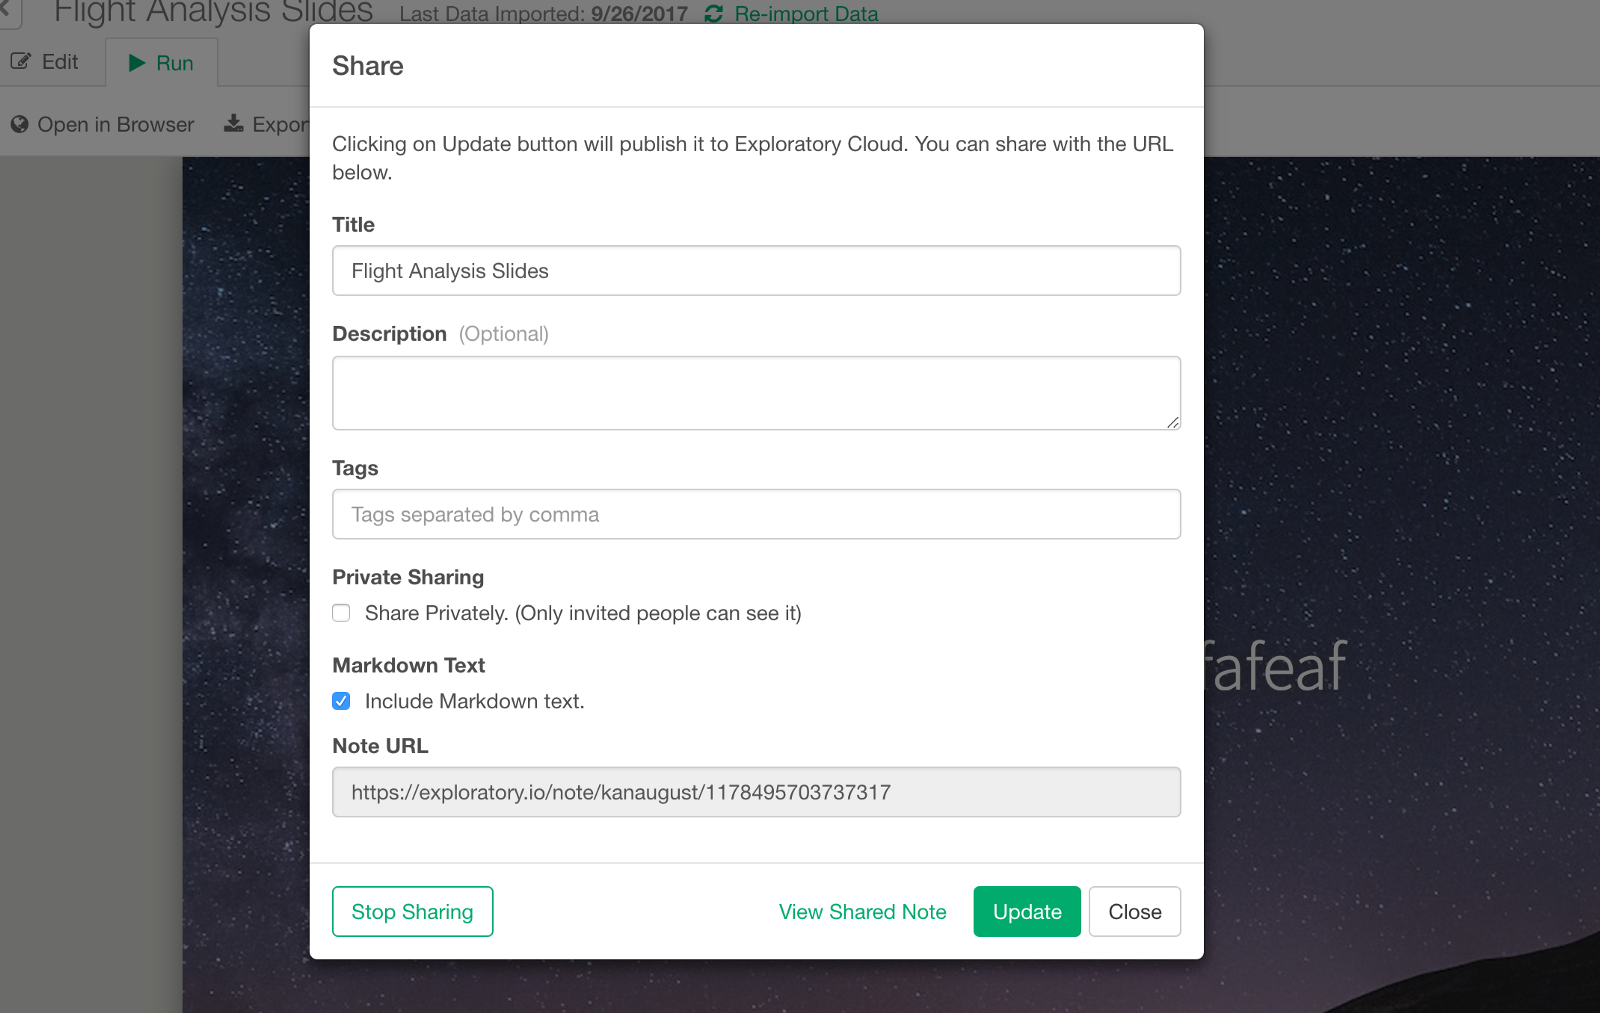The image size is (1600, 1013).
Task: Click the 'Share Privately' label text
Action: coord(583,613)
